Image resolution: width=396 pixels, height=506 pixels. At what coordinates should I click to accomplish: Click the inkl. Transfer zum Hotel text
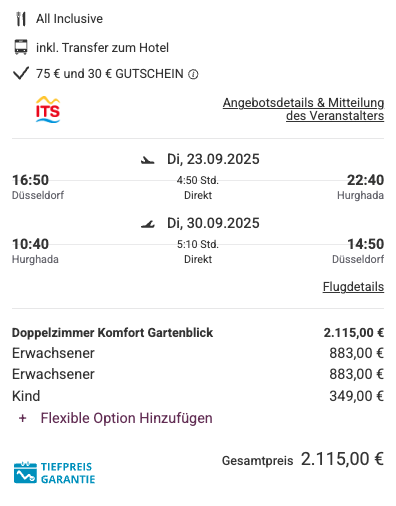(x=102, y=48)
